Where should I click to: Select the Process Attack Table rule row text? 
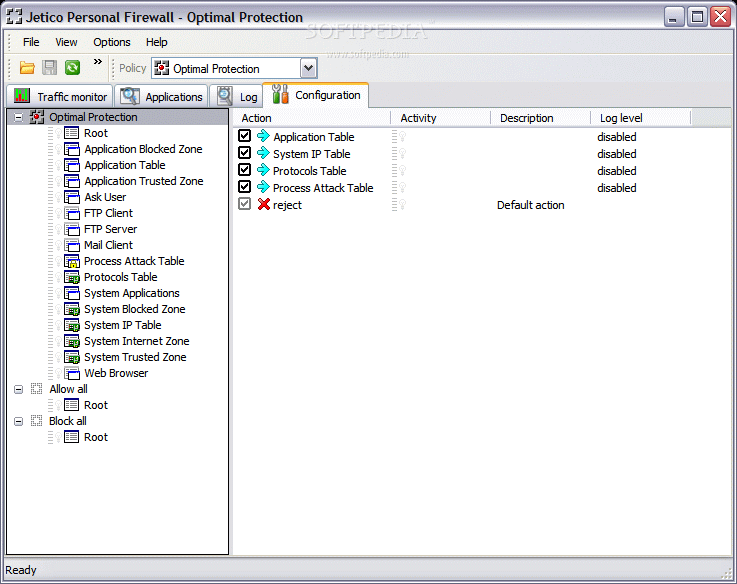coord(323,188)
